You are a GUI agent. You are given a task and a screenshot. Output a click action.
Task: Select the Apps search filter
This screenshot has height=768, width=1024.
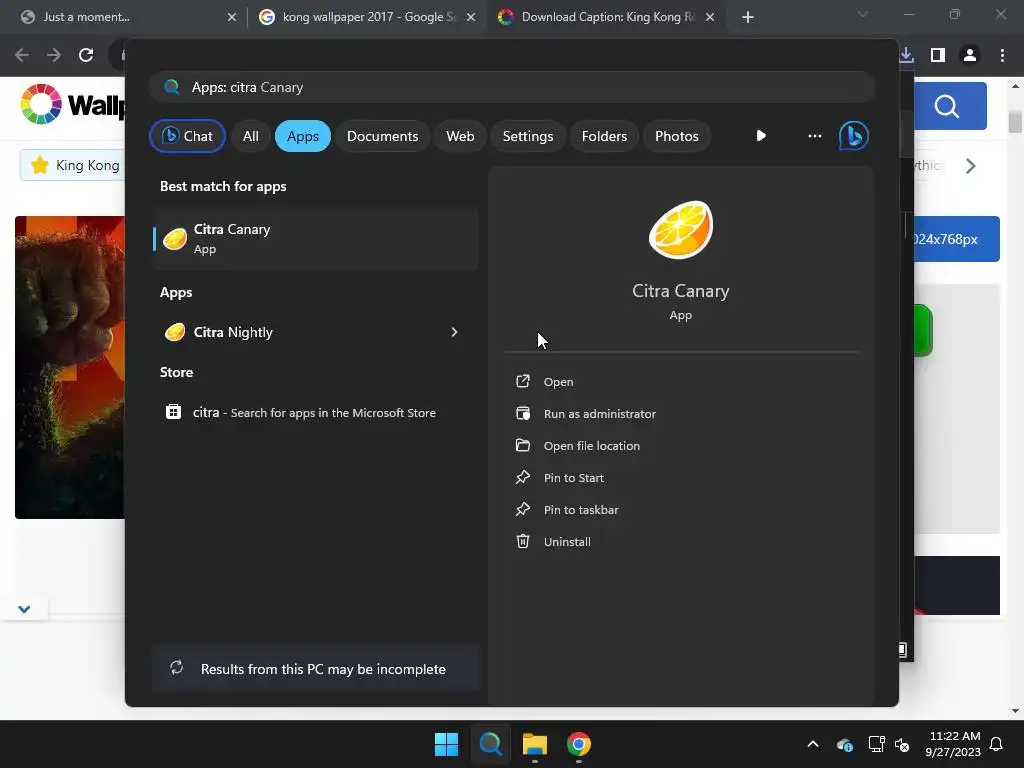(x=302, y=136)
